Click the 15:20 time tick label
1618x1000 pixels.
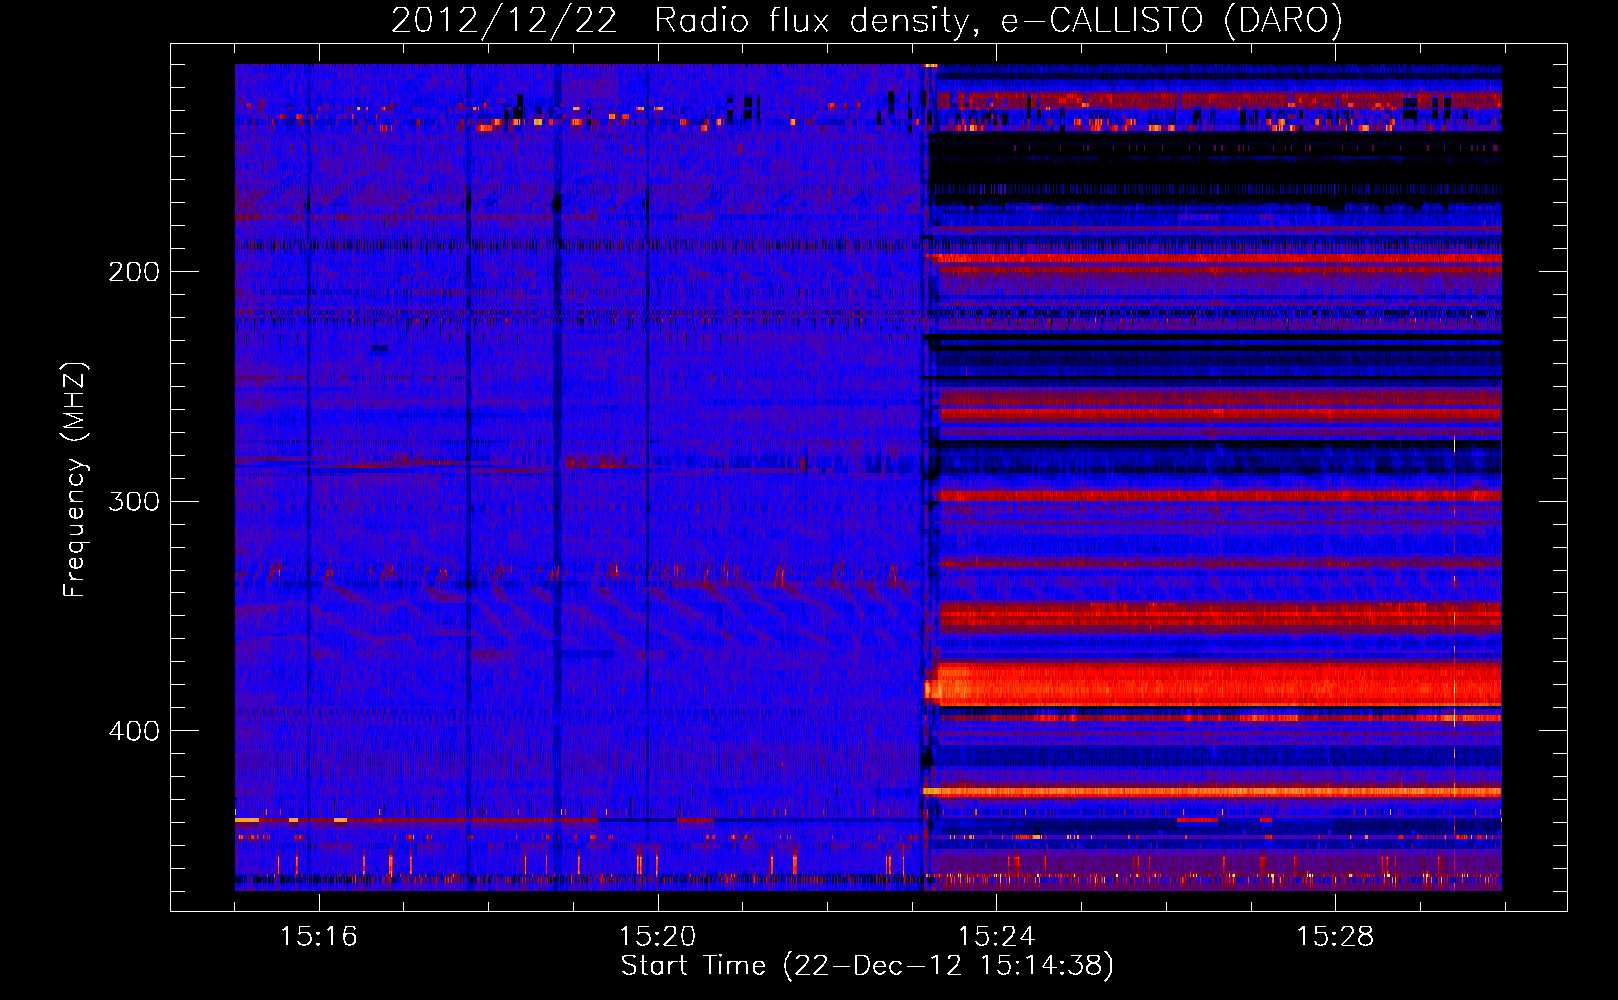657,937
